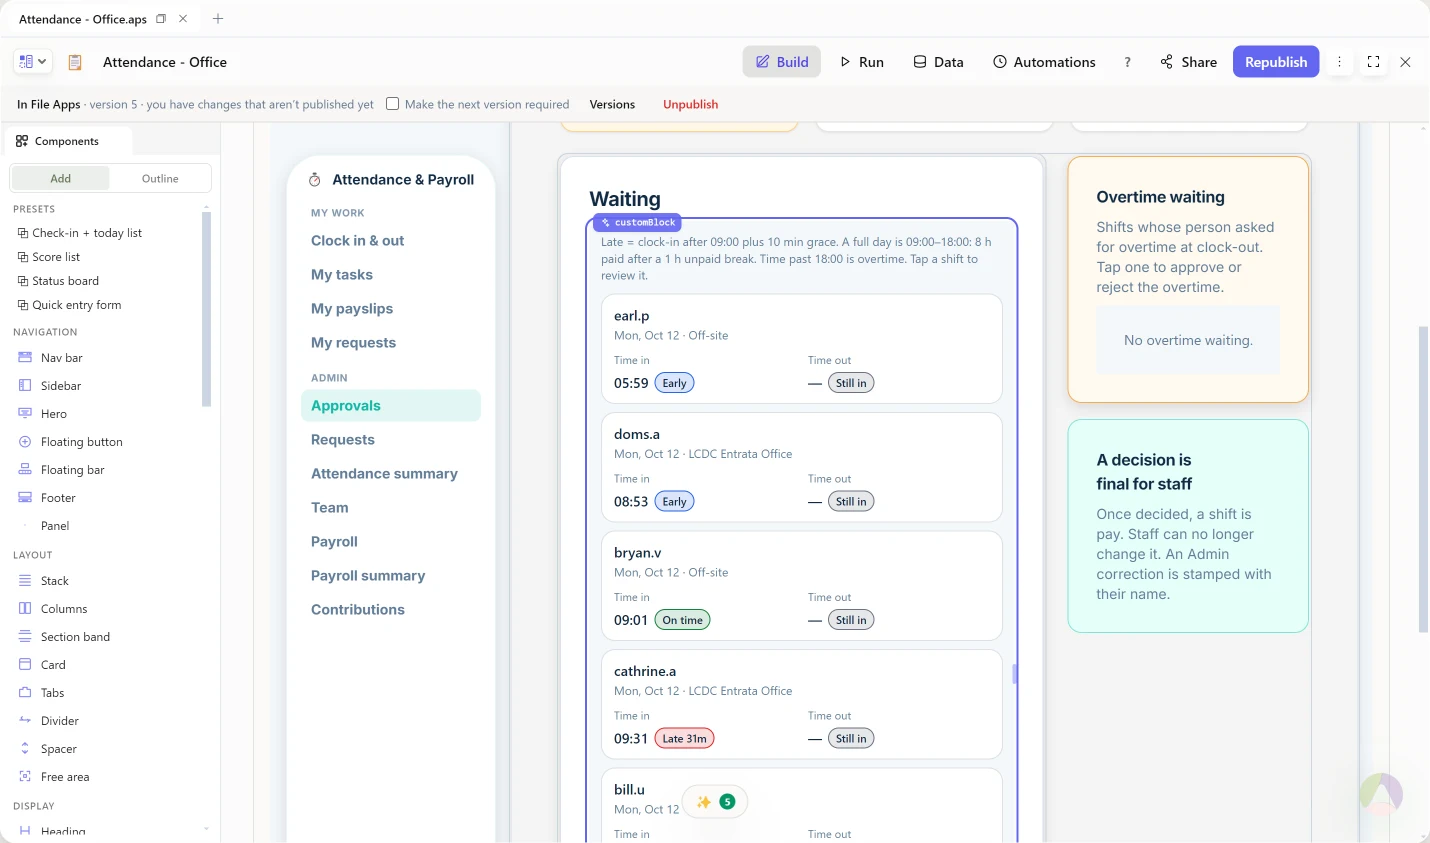Add a Tabs layout component
Viewport: 1430px width, 843px height.
point(42,693)
